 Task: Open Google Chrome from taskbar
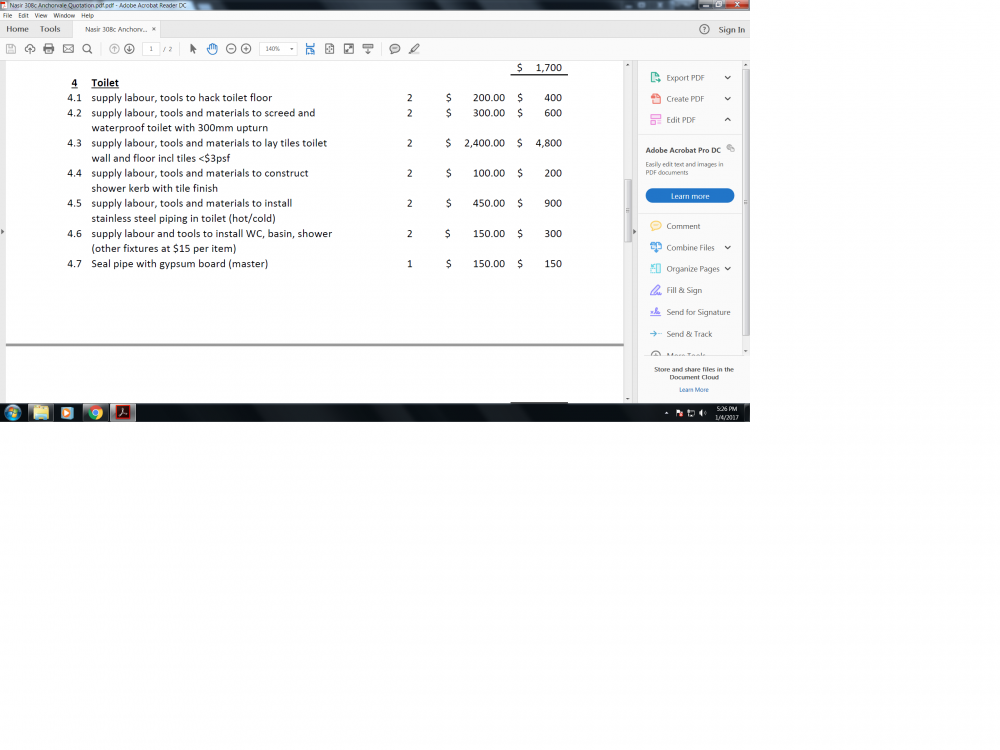point(96,413)
